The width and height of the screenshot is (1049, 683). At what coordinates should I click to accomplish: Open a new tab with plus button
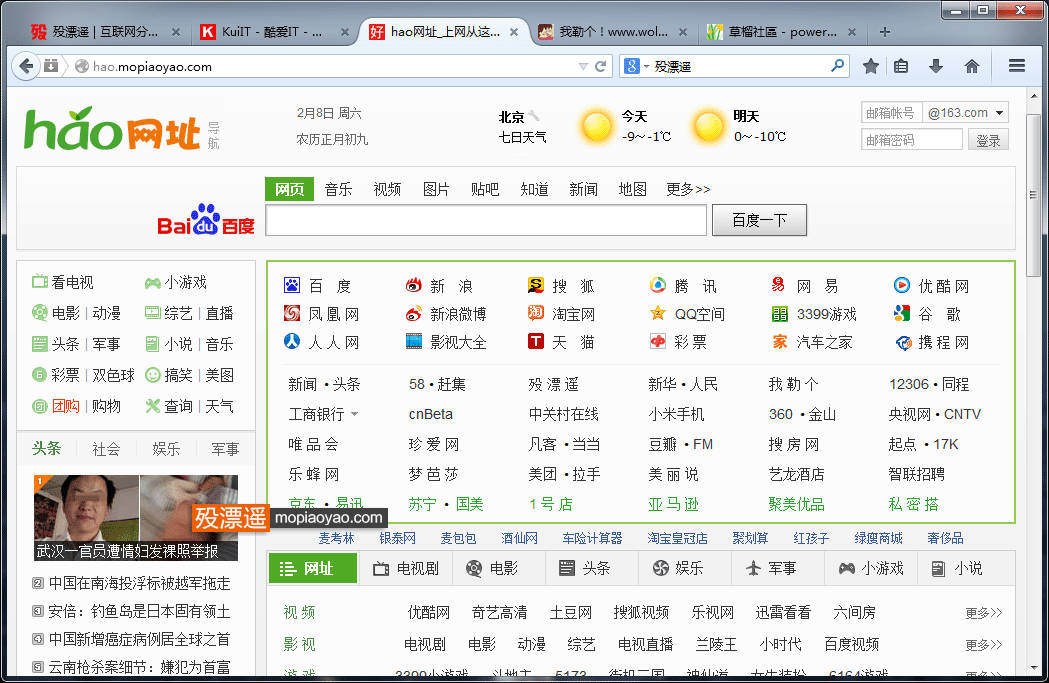[x=884, y=31]
